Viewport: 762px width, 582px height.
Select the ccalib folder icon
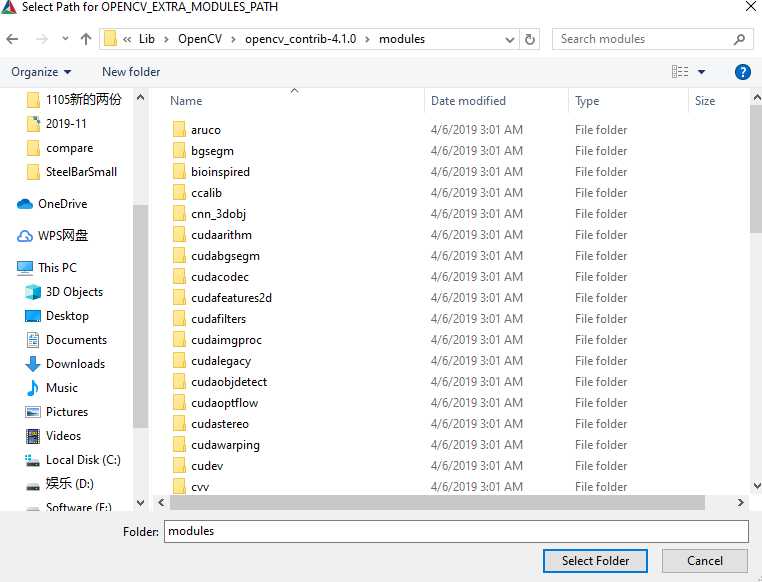click(179, 192)
